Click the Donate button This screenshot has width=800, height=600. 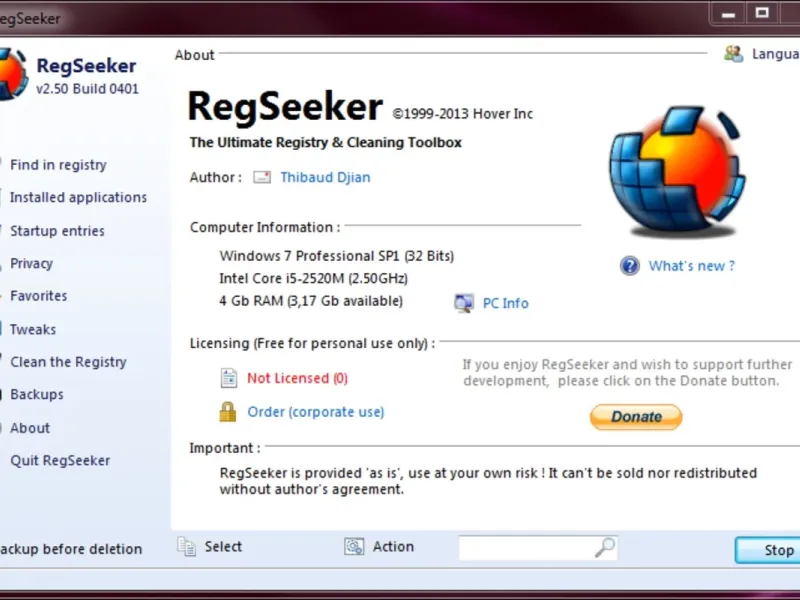coord(636,417)
